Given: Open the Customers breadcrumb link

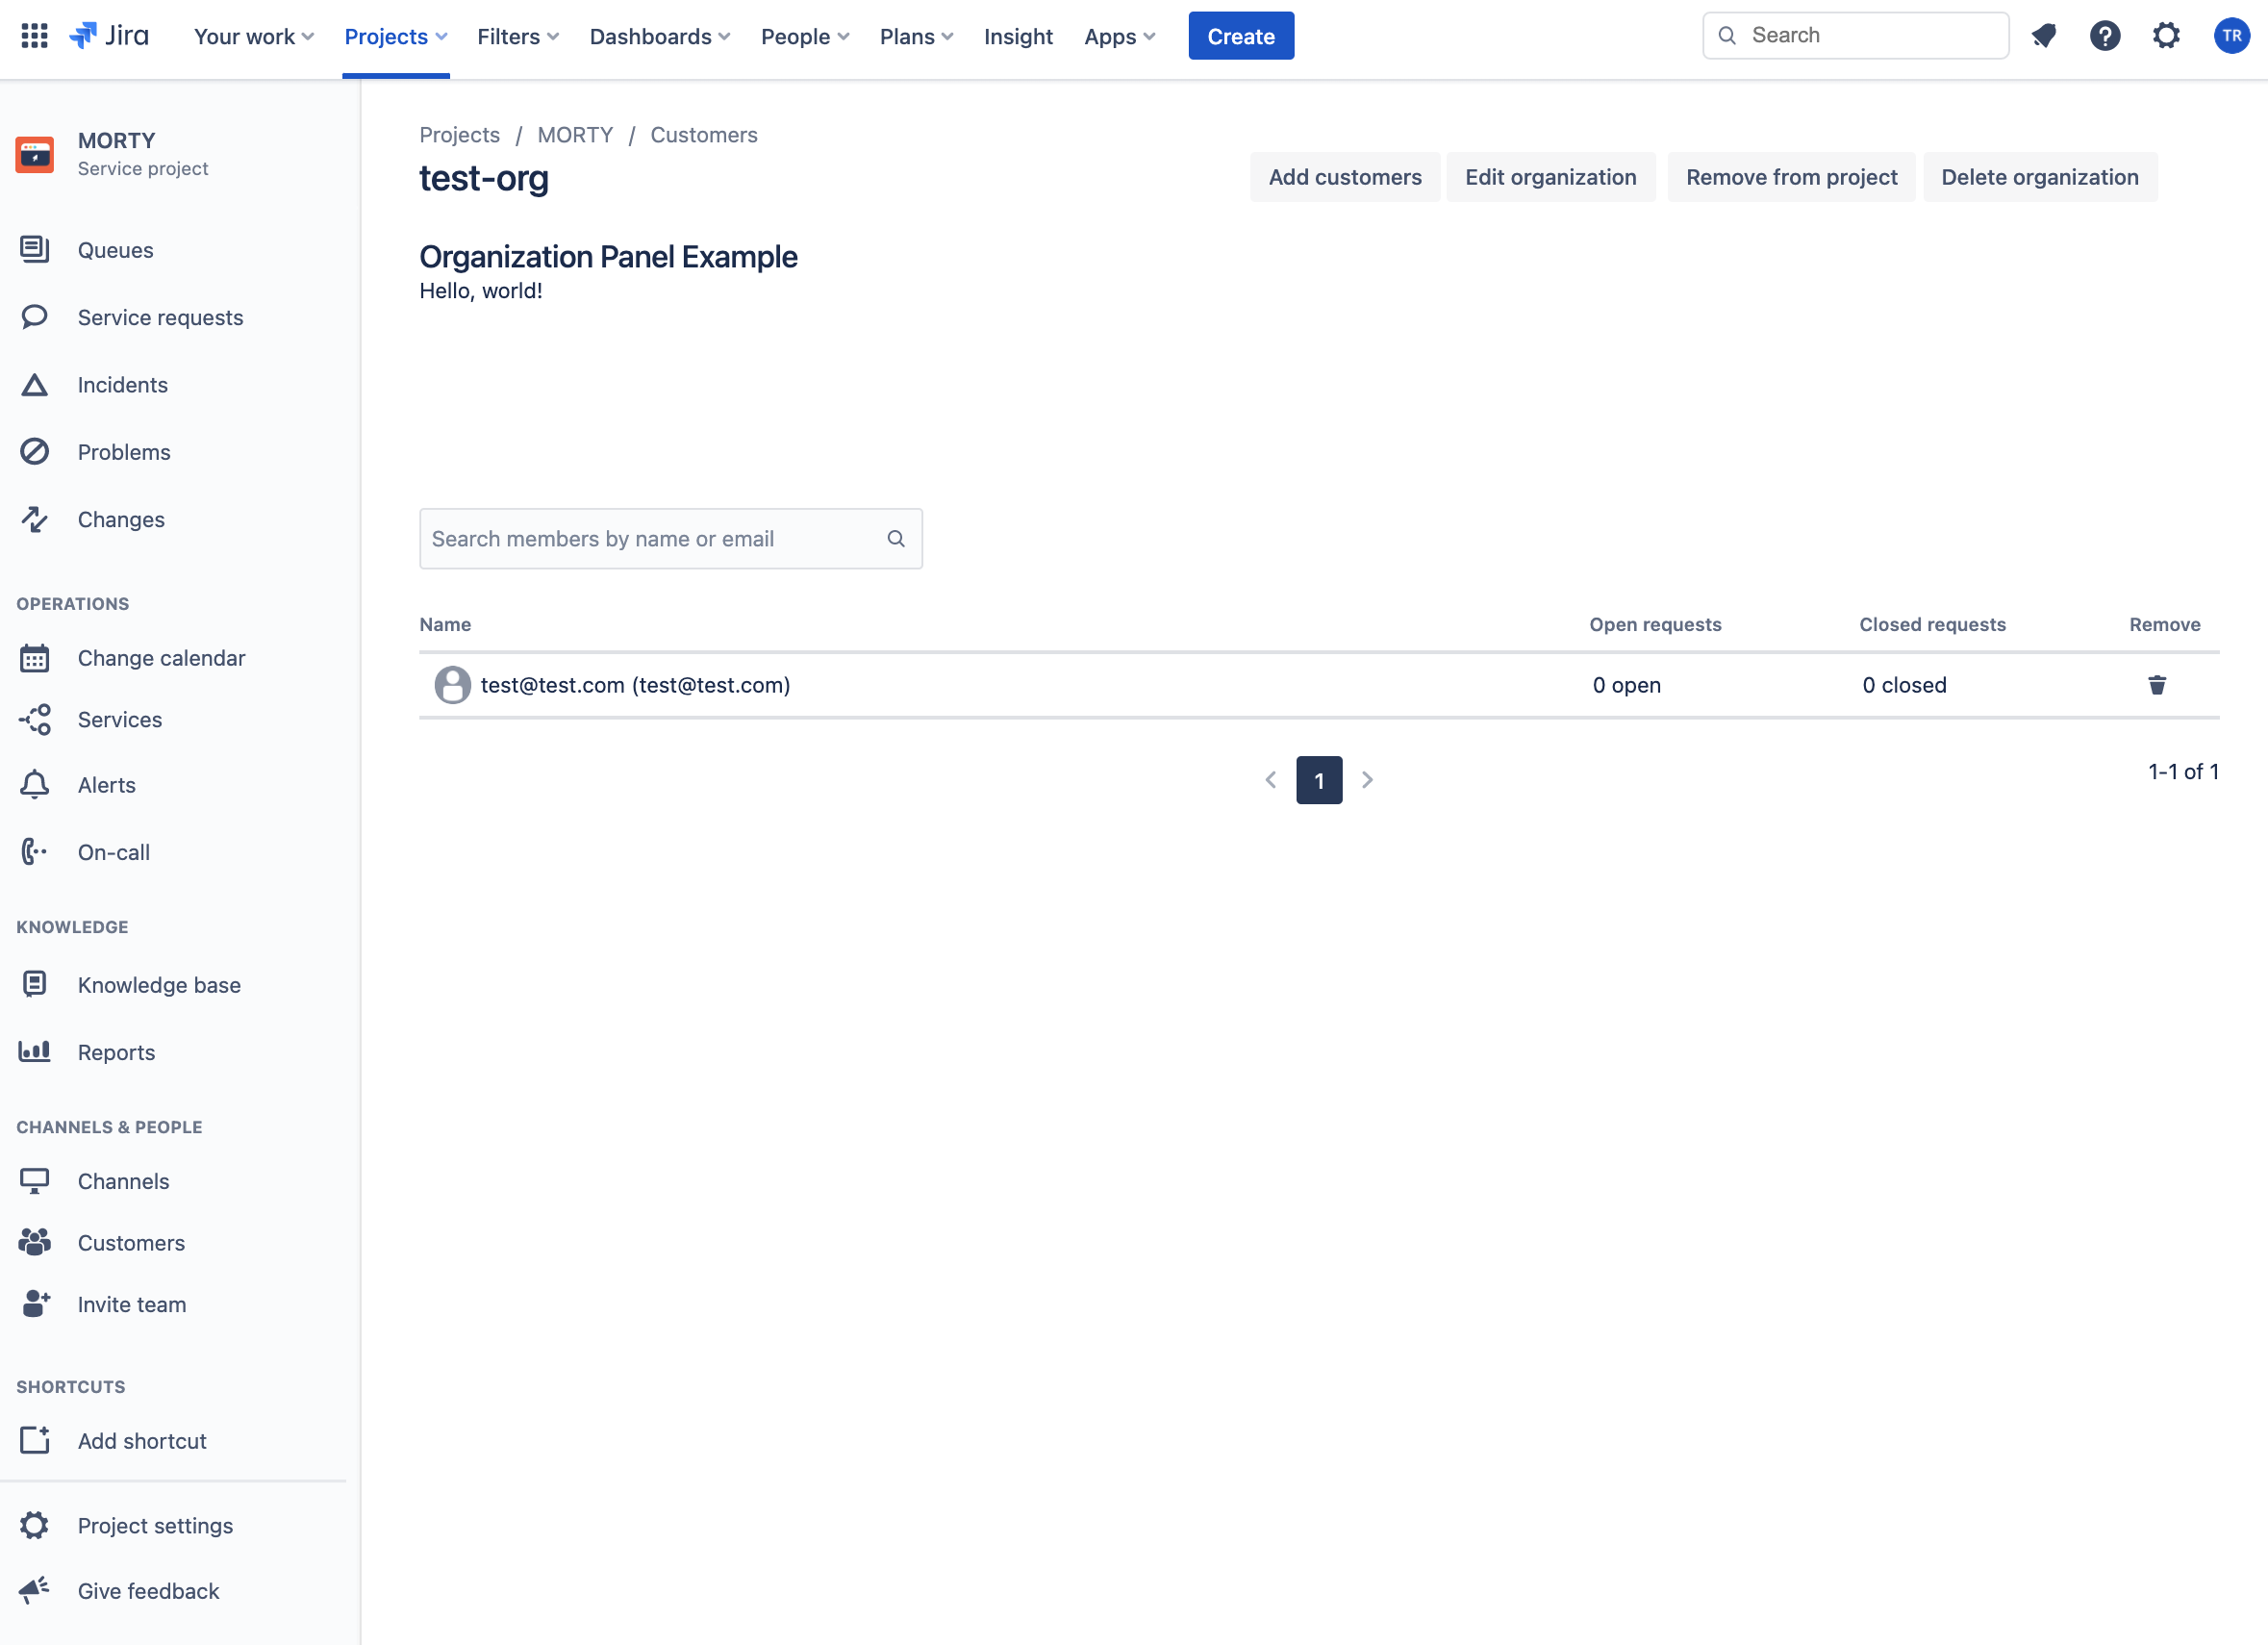Looking at the screenshot, I should point(704,135).
